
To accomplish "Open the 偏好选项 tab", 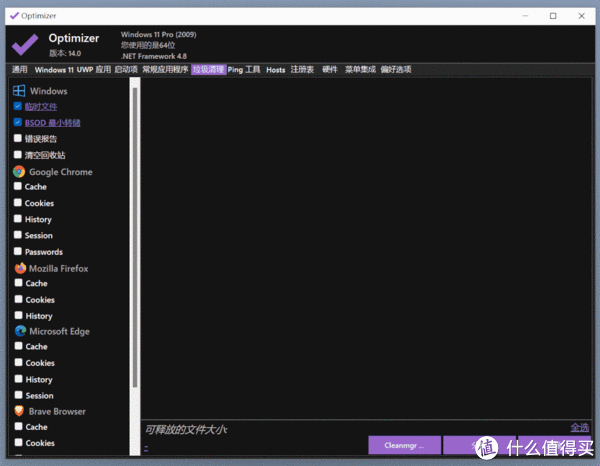I will (x=396, y=70).
